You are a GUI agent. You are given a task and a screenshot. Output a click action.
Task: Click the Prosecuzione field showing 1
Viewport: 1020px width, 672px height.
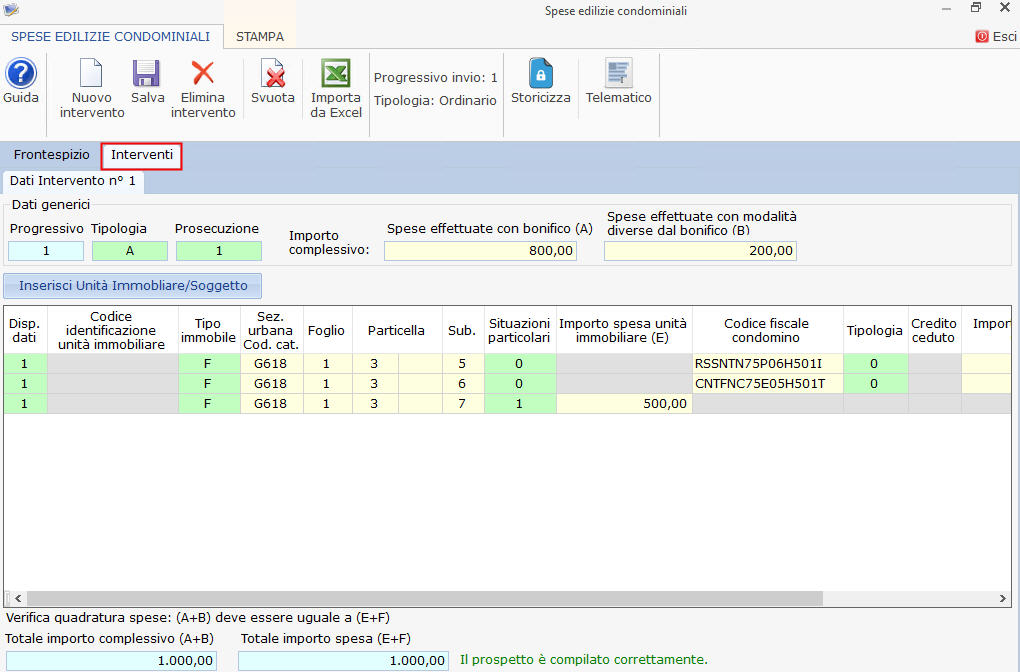click(219, 250)
